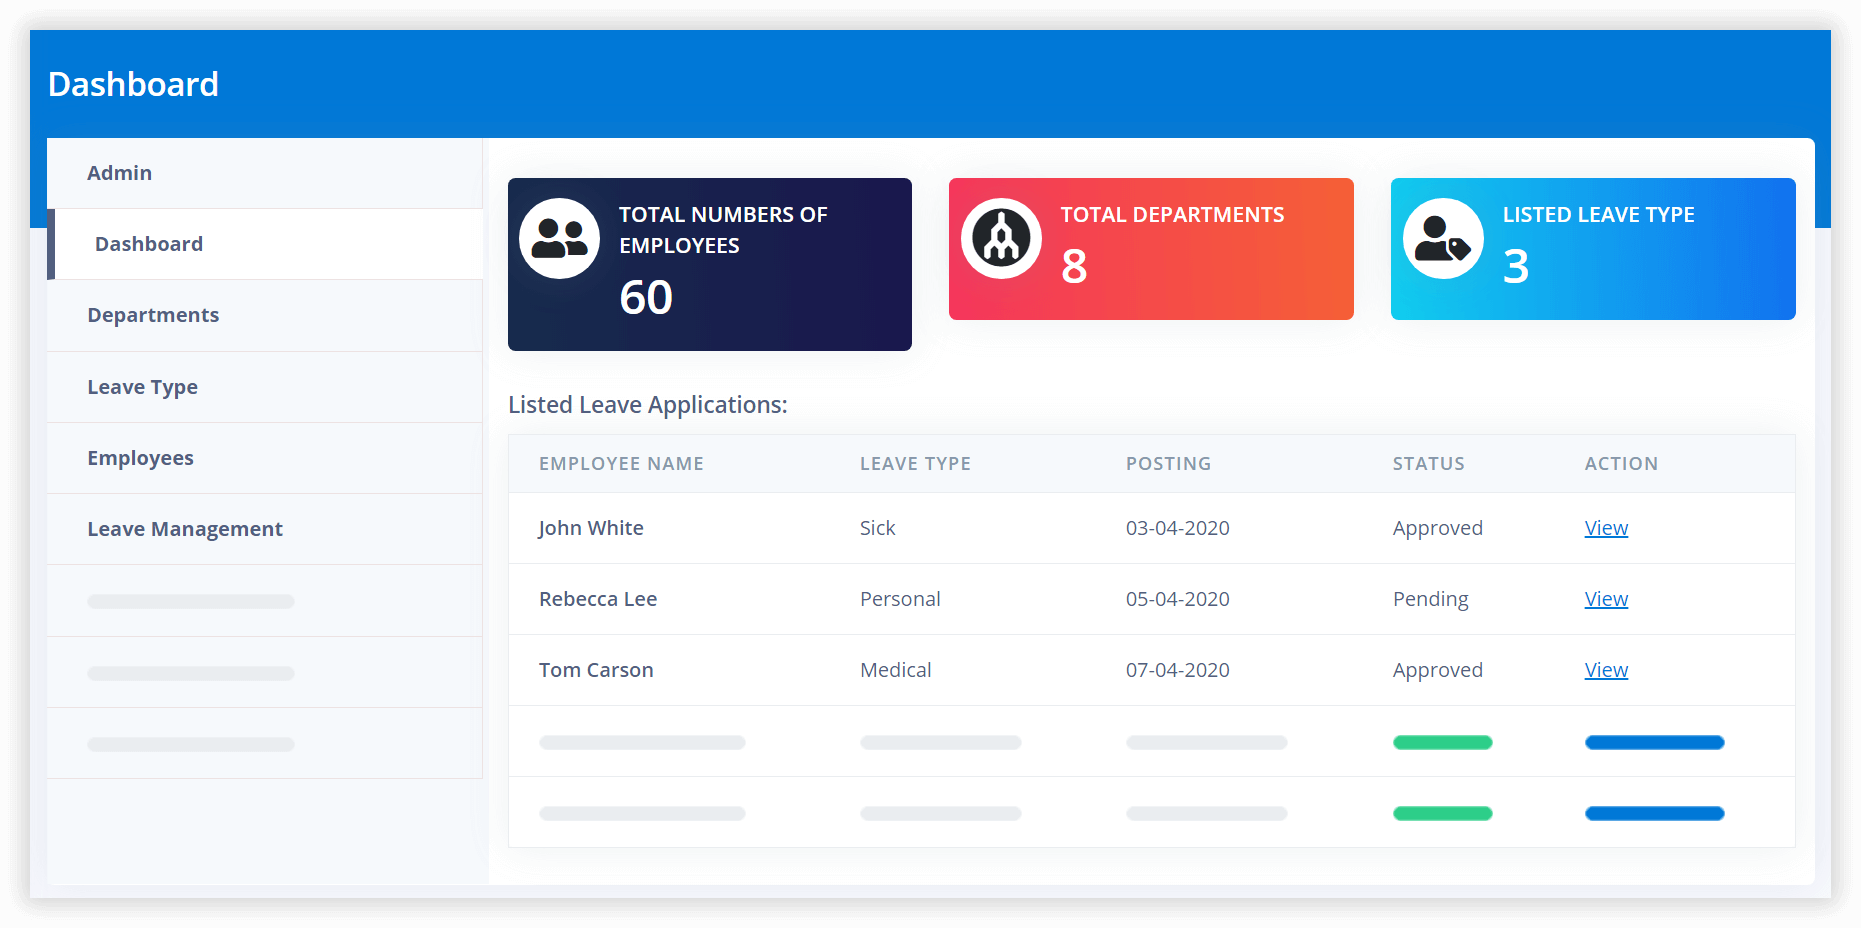Click the Posting column header

(1168, 464)
